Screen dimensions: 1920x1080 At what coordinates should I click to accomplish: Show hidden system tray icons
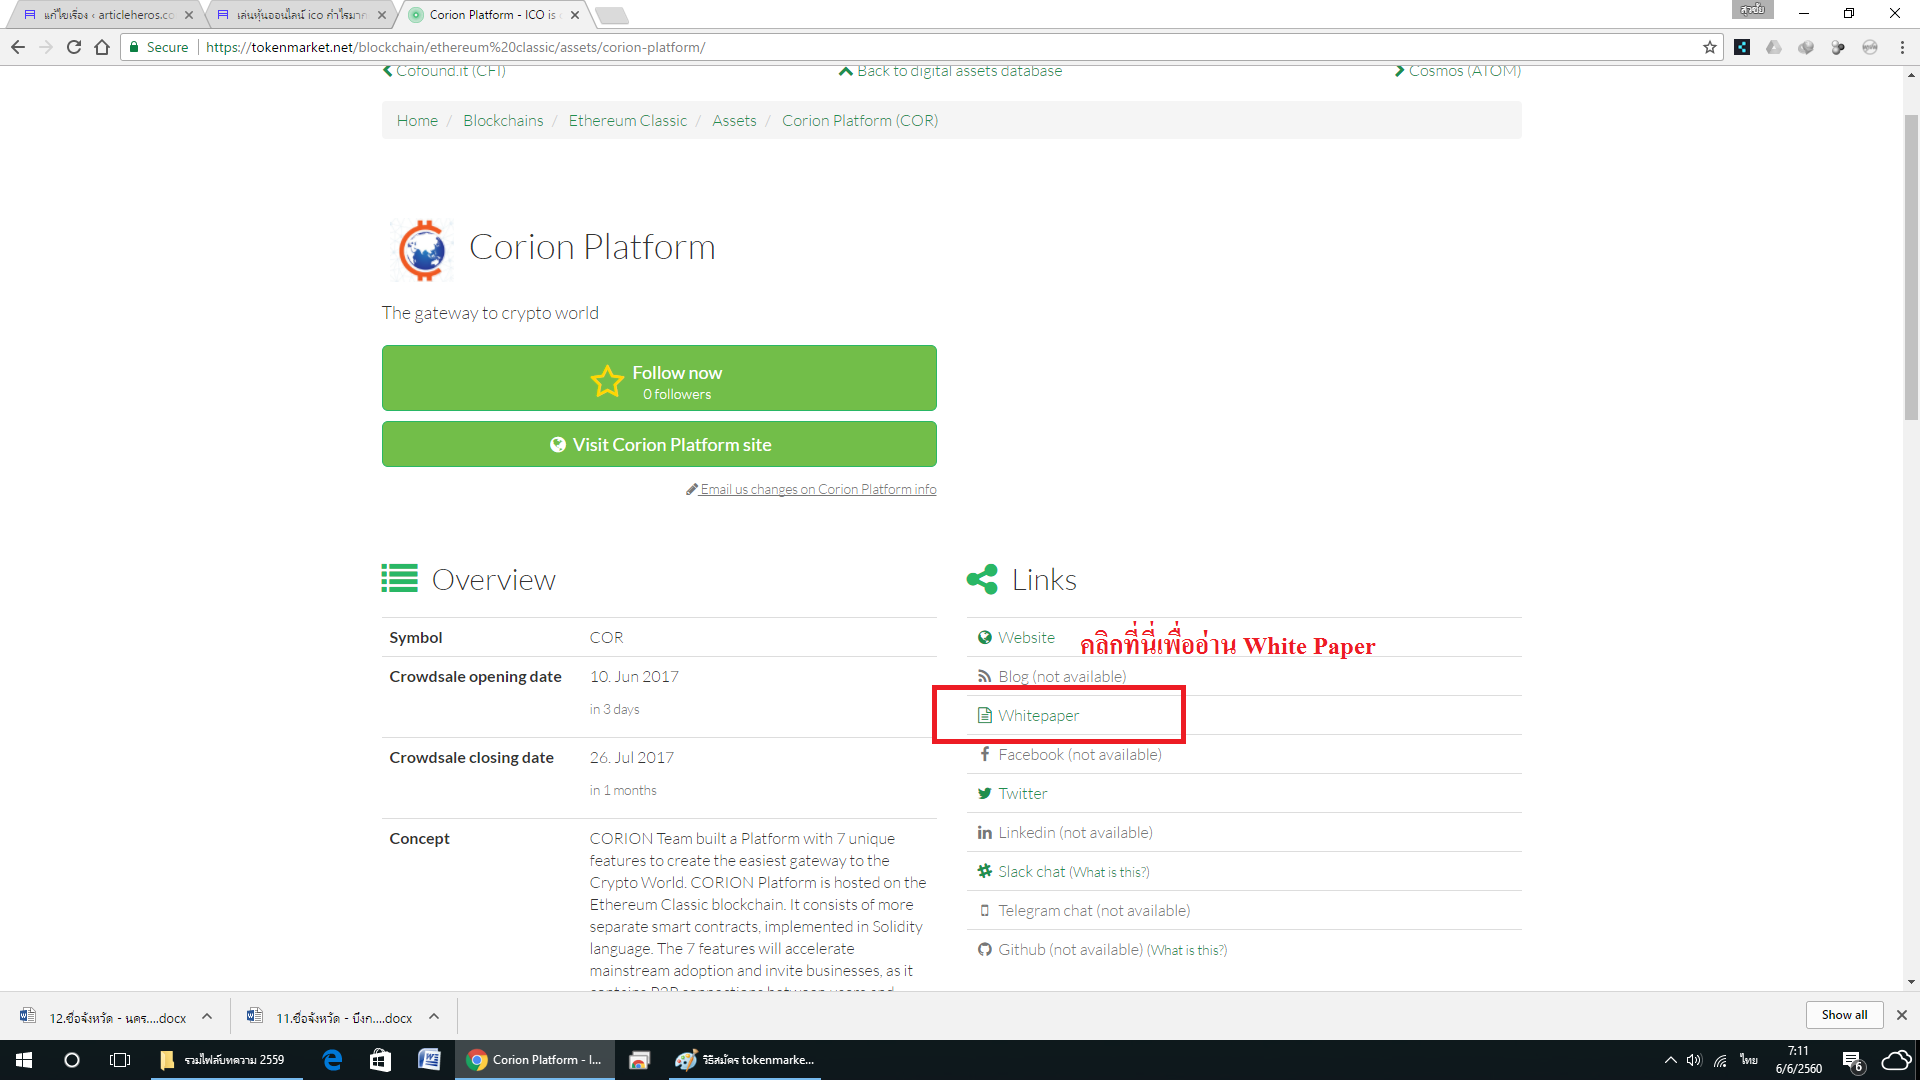click(1670, 1060)
